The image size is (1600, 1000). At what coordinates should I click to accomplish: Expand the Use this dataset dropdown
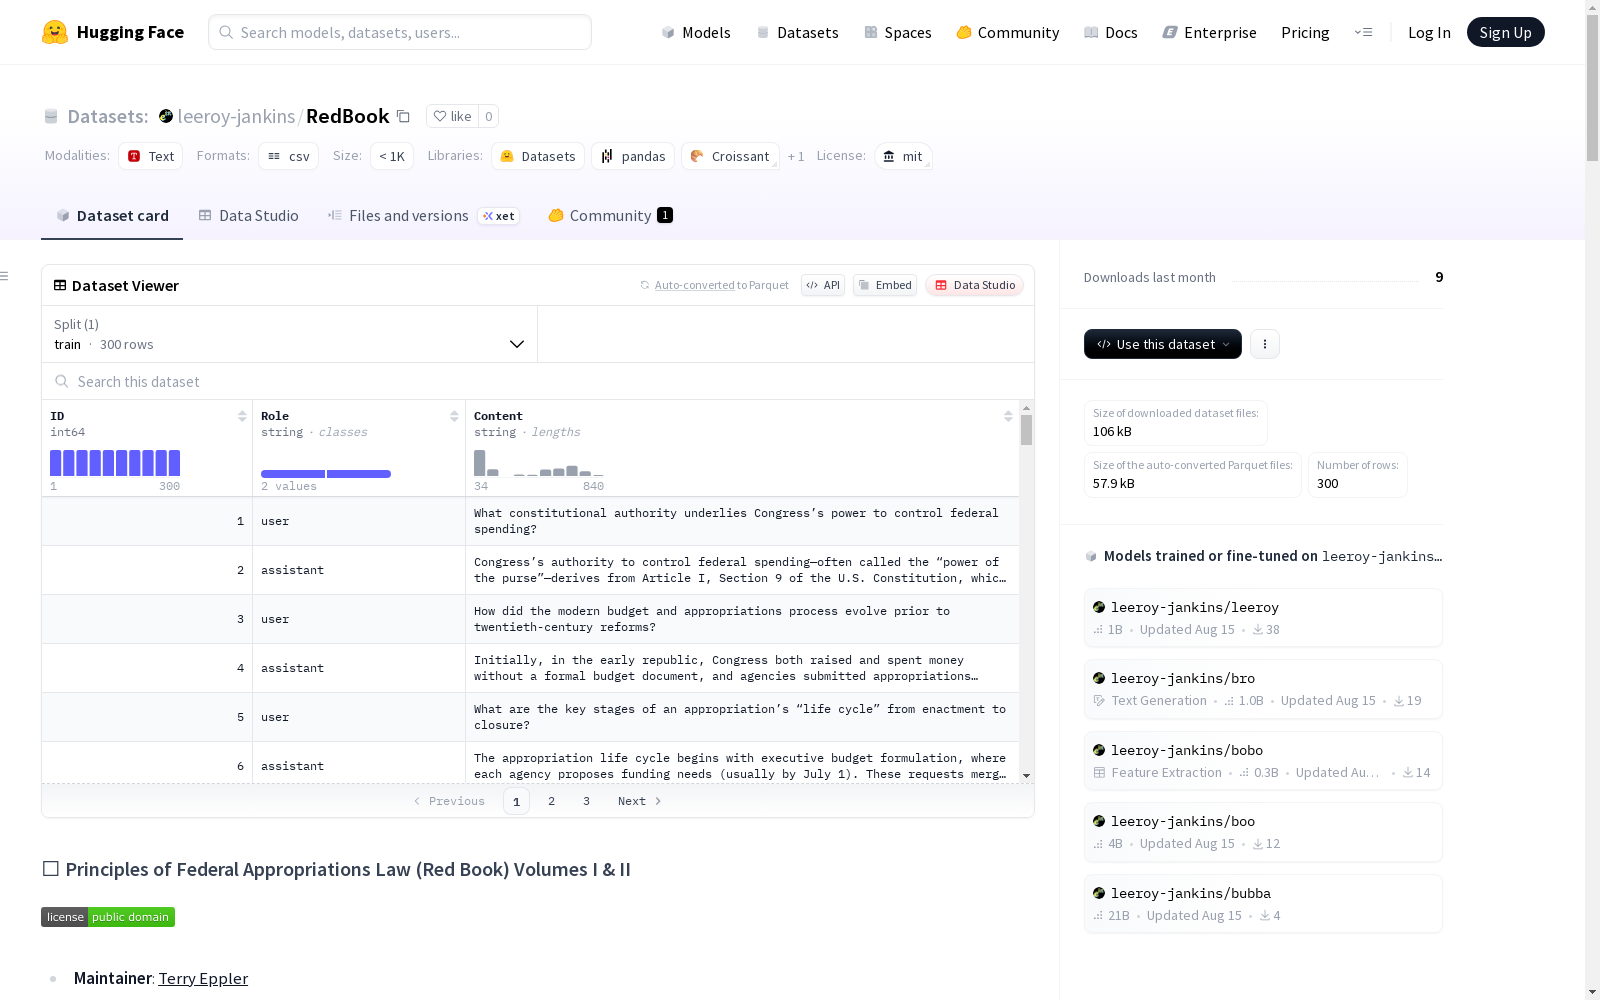1163,344
